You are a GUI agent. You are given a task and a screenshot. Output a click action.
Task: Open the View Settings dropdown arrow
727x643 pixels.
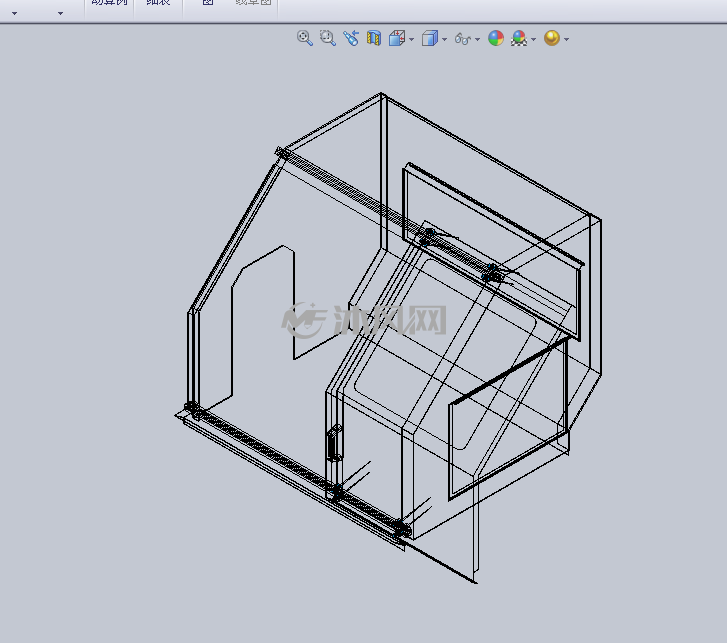(x=566, y=39)
